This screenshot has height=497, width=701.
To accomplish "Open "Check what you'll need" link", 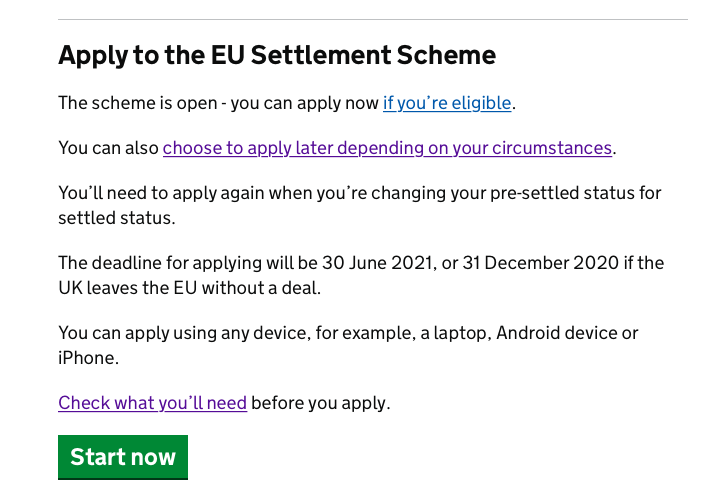I will coord(152,403).
